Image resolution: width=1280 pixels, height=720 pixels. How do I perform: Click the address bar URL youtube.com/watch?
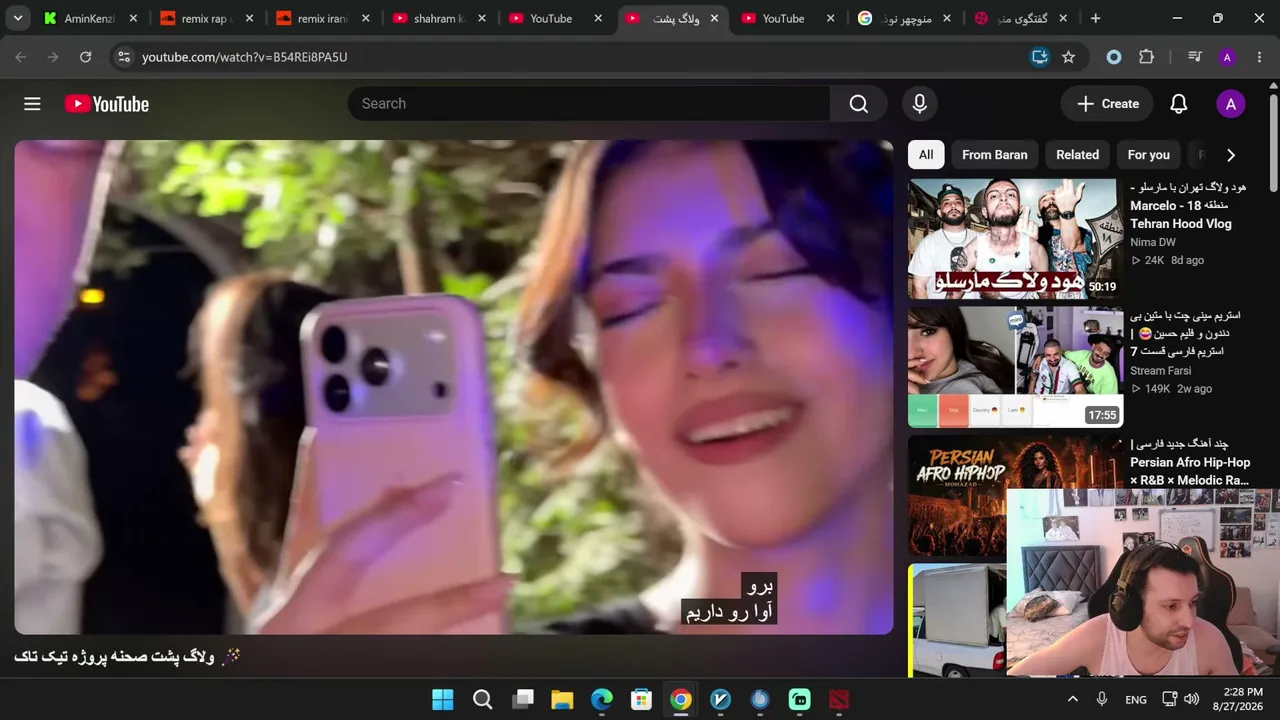244,57
